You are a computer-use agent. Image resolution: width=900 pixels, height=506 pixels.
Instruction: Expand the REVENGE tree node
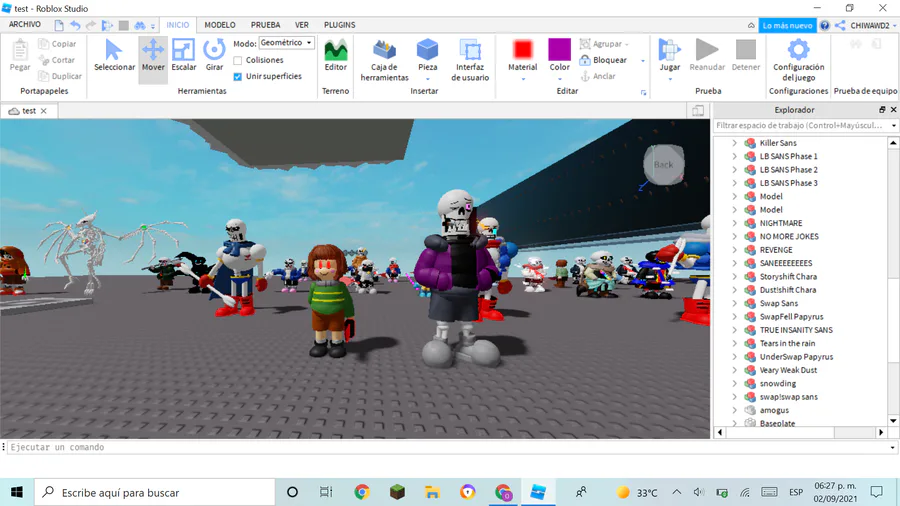pos(735,250)
